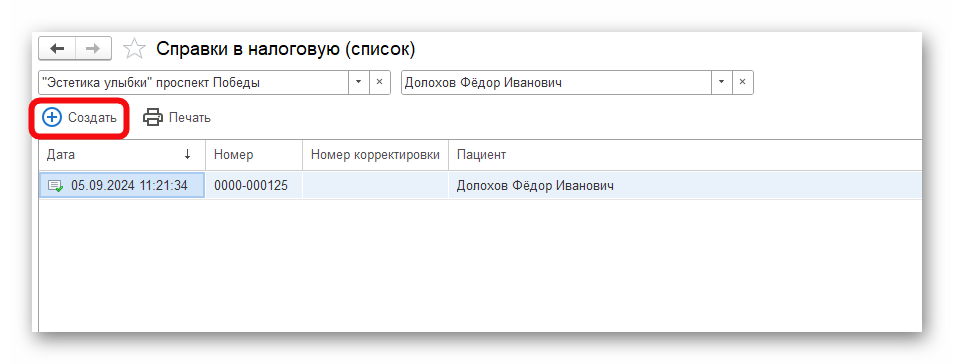
Task: Click the Пациент column header
Action: point(685,155)
